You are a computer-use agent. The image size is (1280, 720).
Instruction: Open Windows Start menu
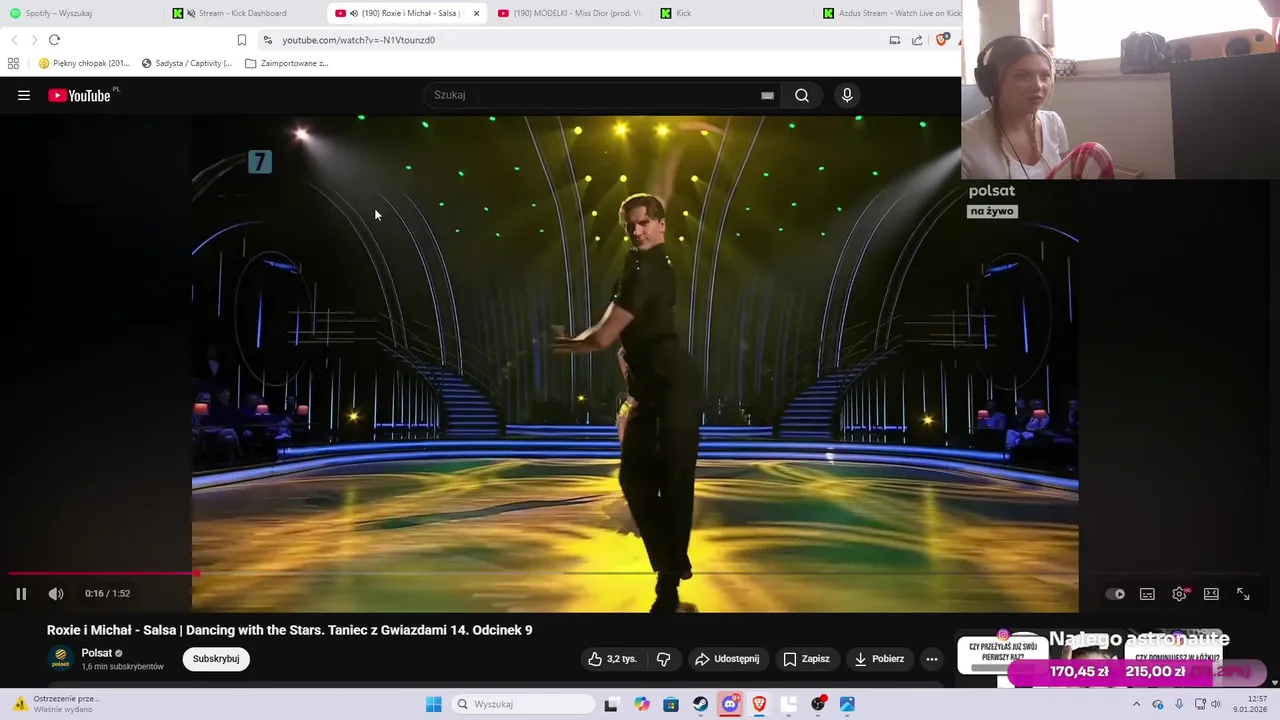click(433, 704)
